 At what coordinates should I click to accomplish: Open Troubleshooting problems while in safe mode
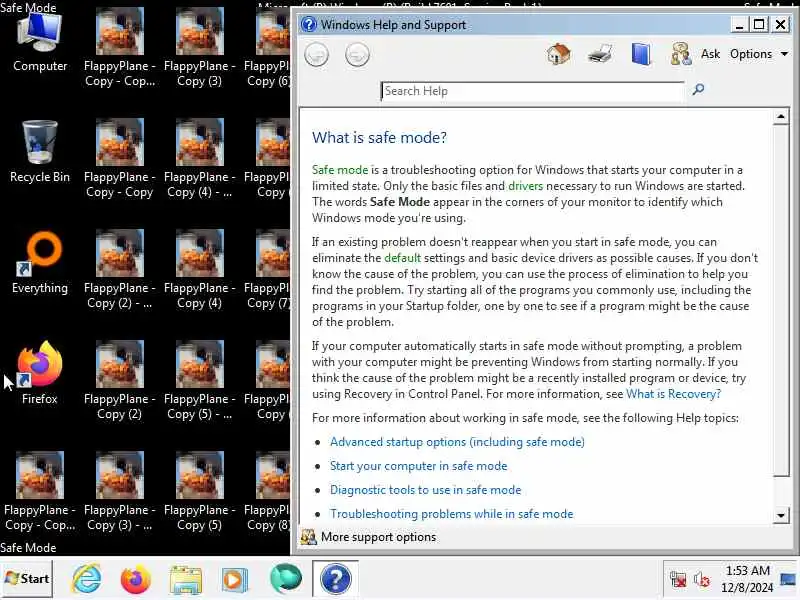(x=452, y=514)
